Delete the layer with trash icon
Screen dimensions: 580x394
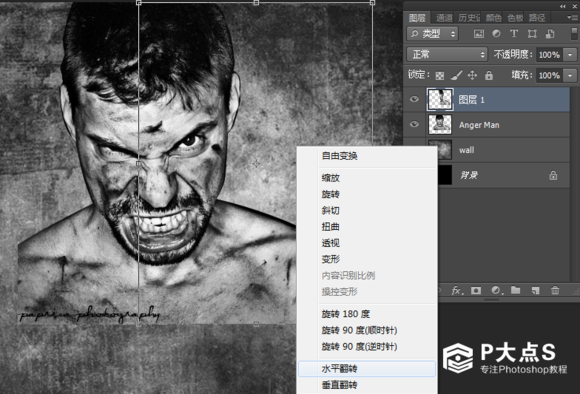click(x=555, y=290)
